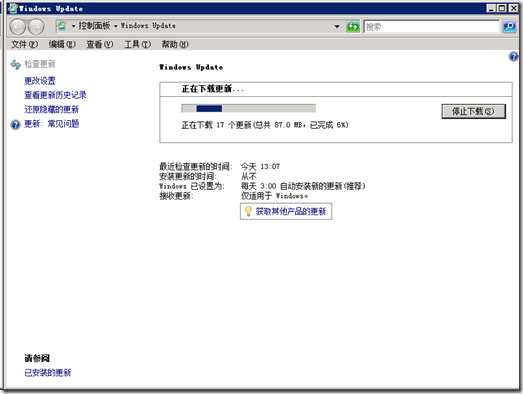Click the lightbulb icon beside 获取其他产品的更新
The width and height of the screenshot is (523, 394).
pyautogui.click(x=248, y=211)
